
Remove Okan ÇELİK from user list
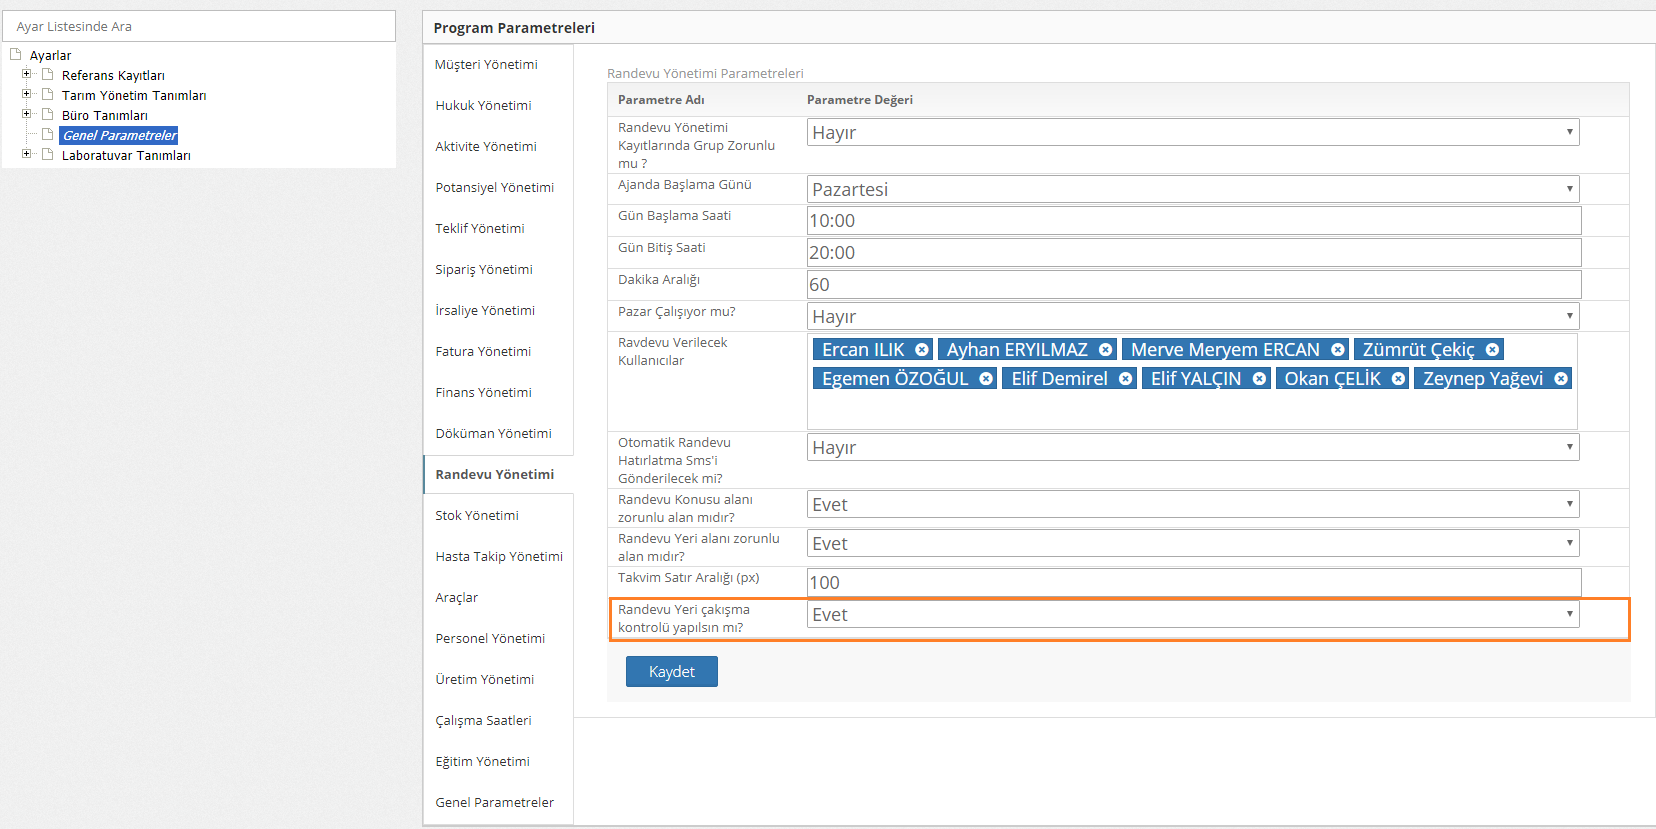1398,379
